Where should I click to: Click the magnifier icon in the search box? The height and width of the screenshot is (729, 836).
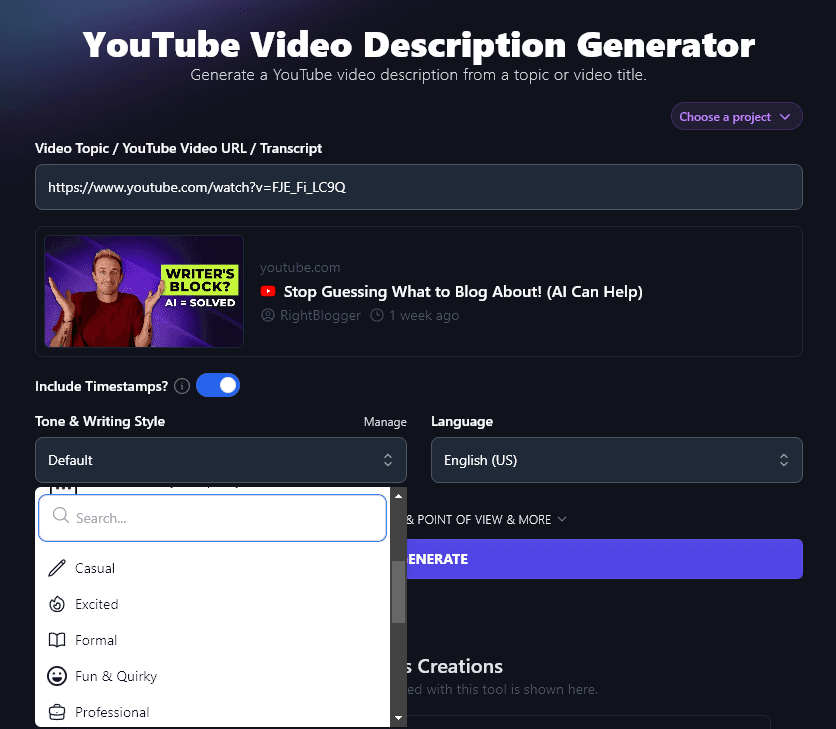(x=60, y=517)
